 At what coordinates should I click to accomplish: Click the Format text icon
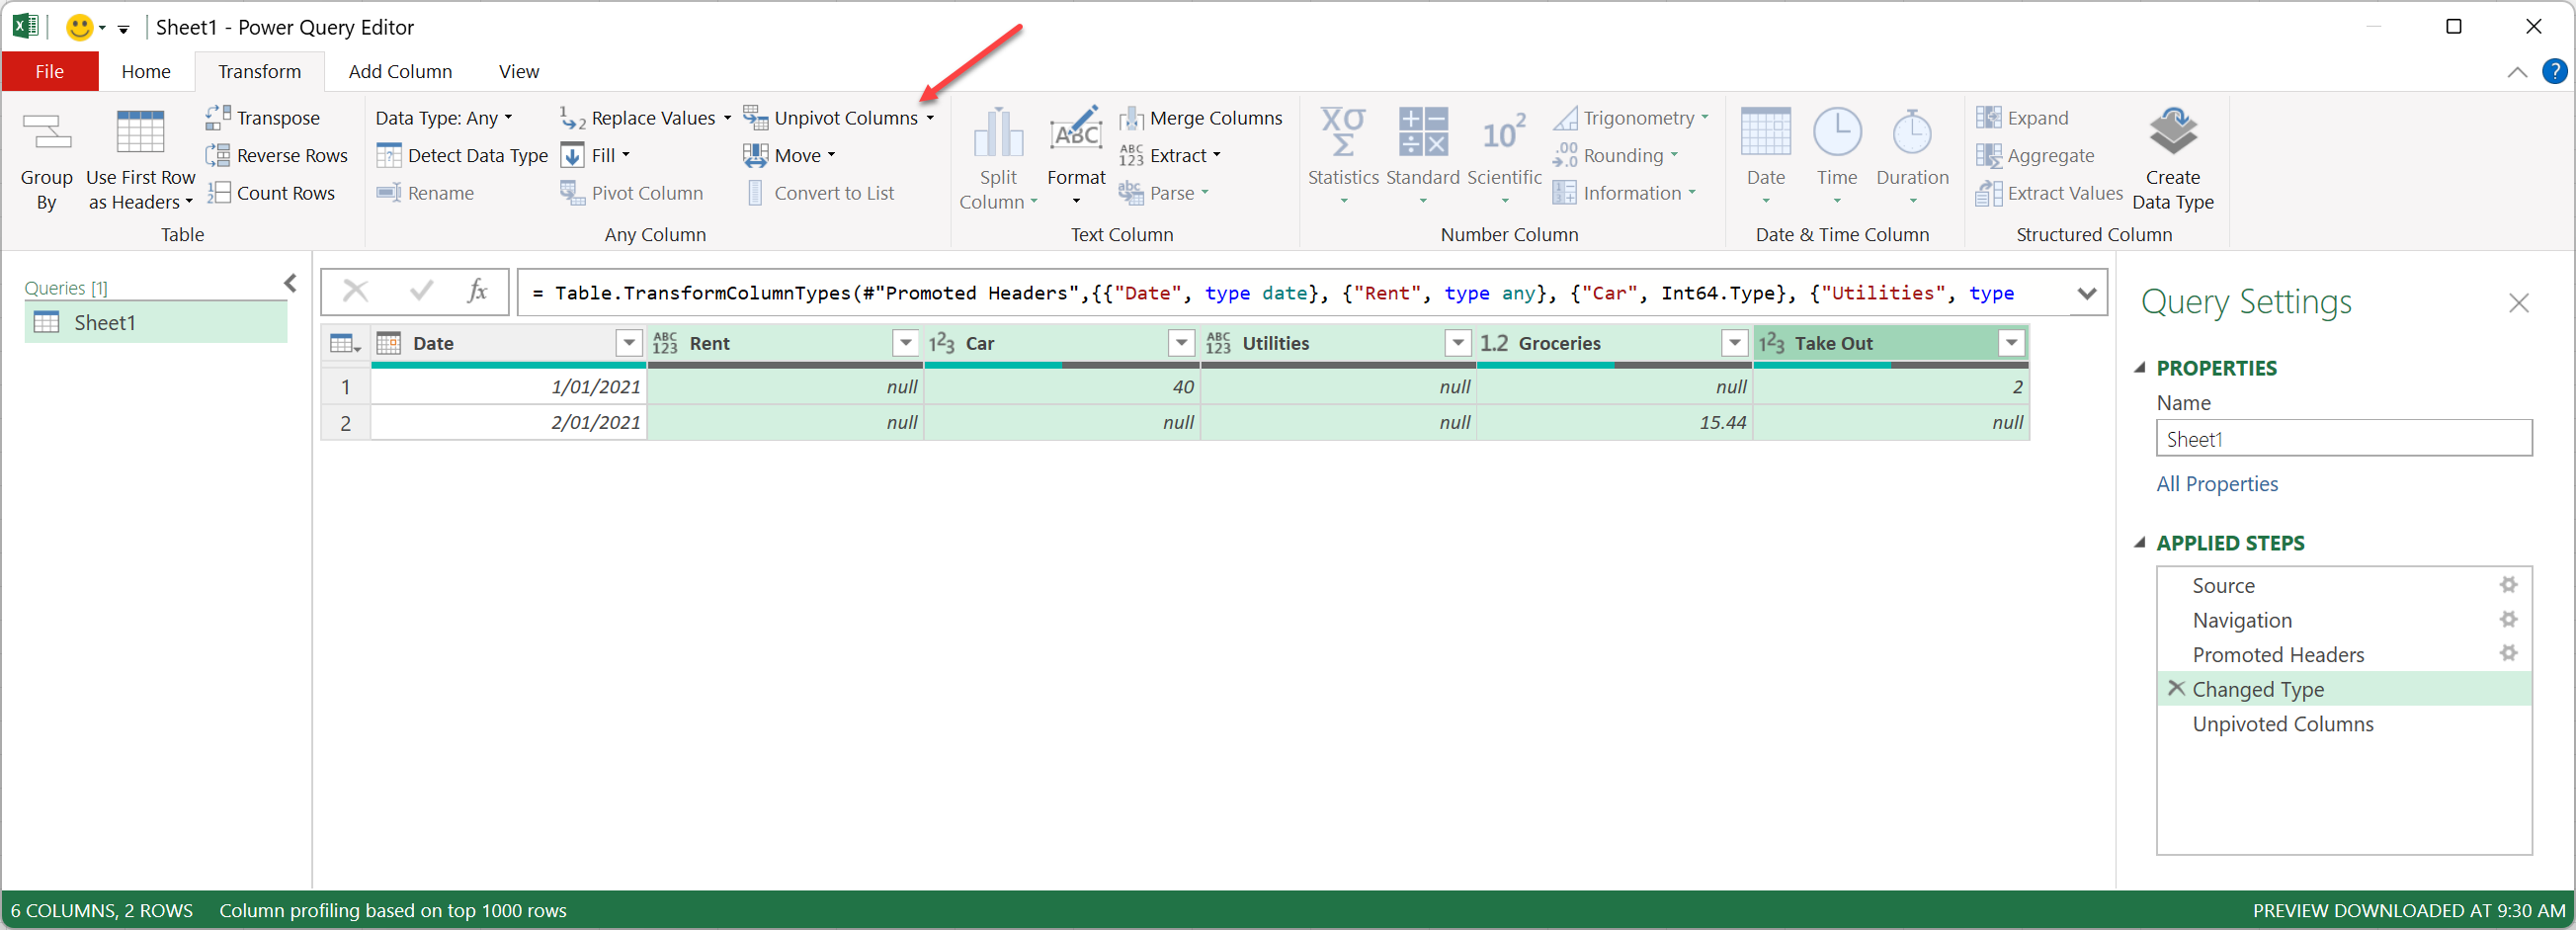[1076, 131]
